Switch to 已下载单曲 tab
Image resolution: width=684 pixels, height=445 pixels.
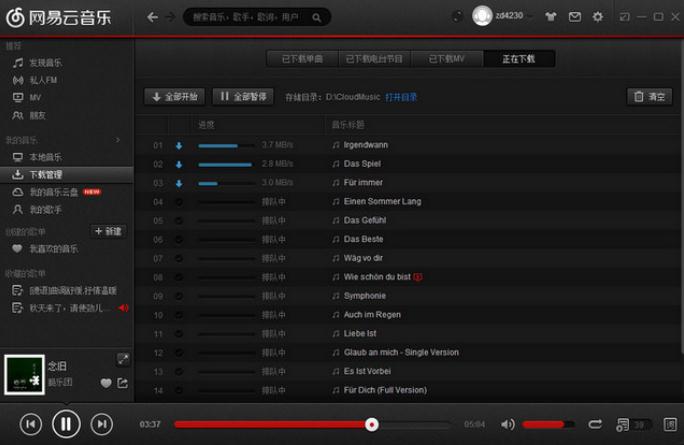pos(302,59)
